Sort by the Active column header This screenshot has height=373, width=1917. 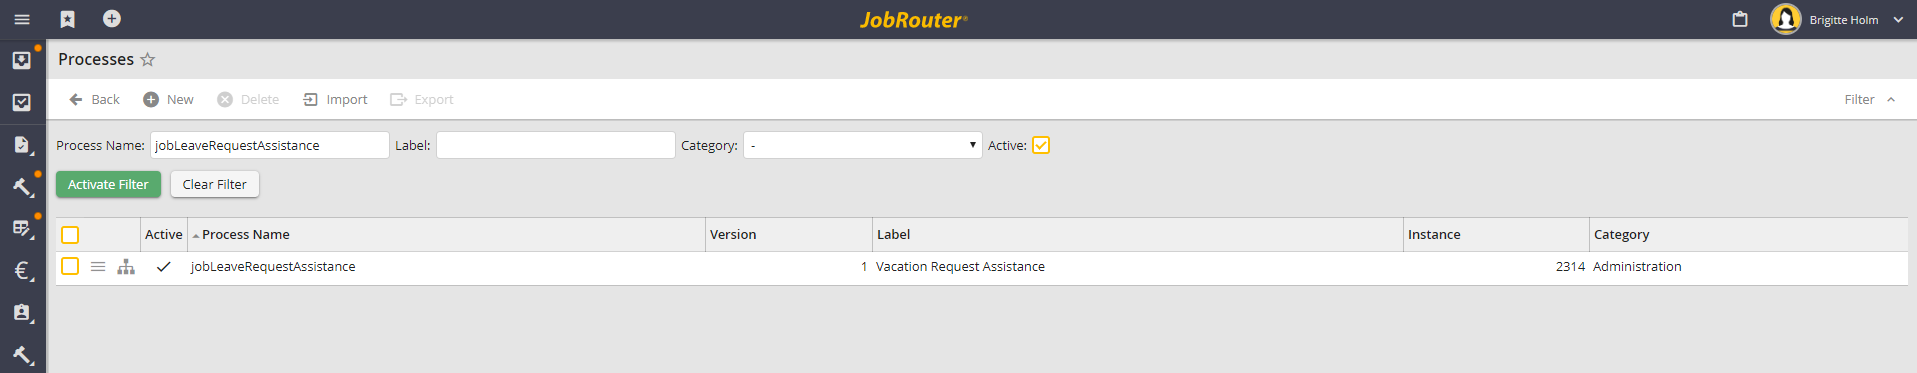point(164,234)
